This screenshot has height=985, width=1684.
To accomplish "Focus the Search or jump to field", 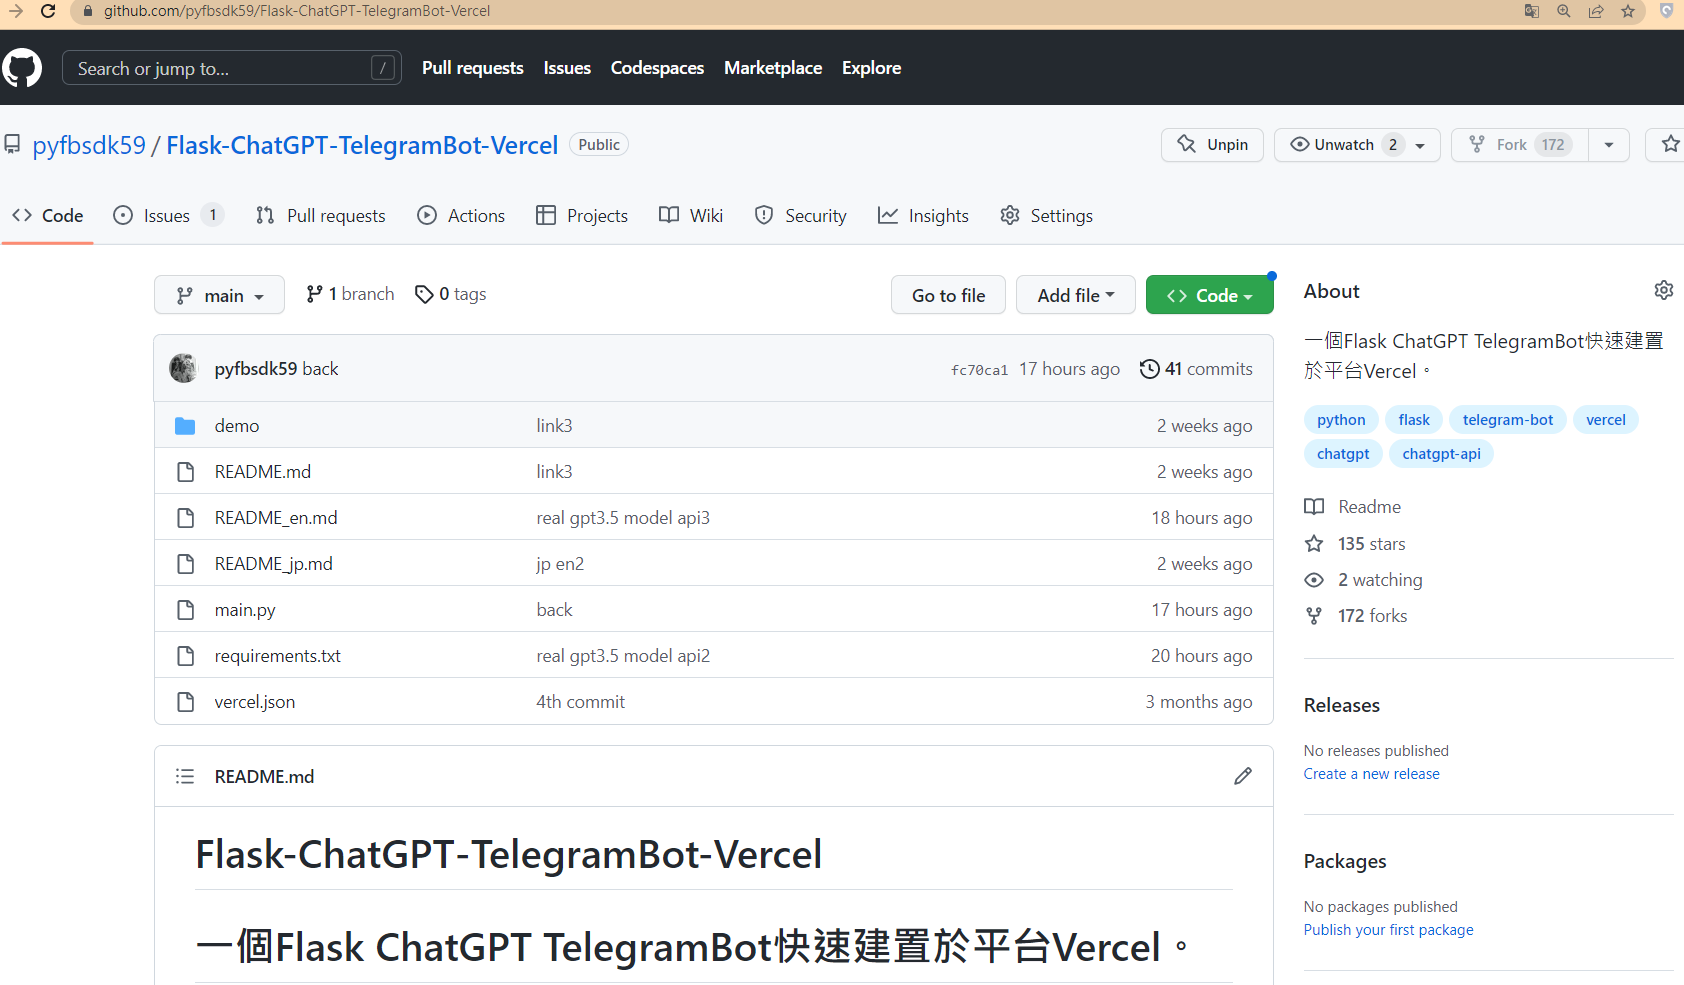I will [x=232, y=68].
